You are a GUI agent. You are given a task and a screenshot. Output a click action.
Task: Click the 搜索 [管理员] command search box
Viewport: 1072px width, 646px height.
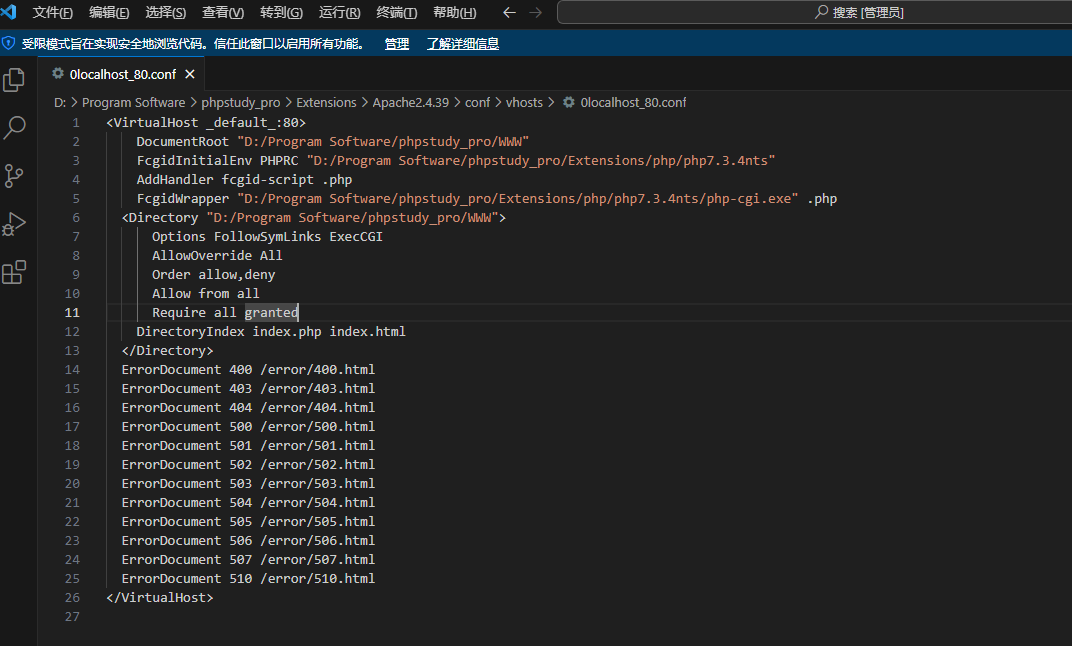814,12
